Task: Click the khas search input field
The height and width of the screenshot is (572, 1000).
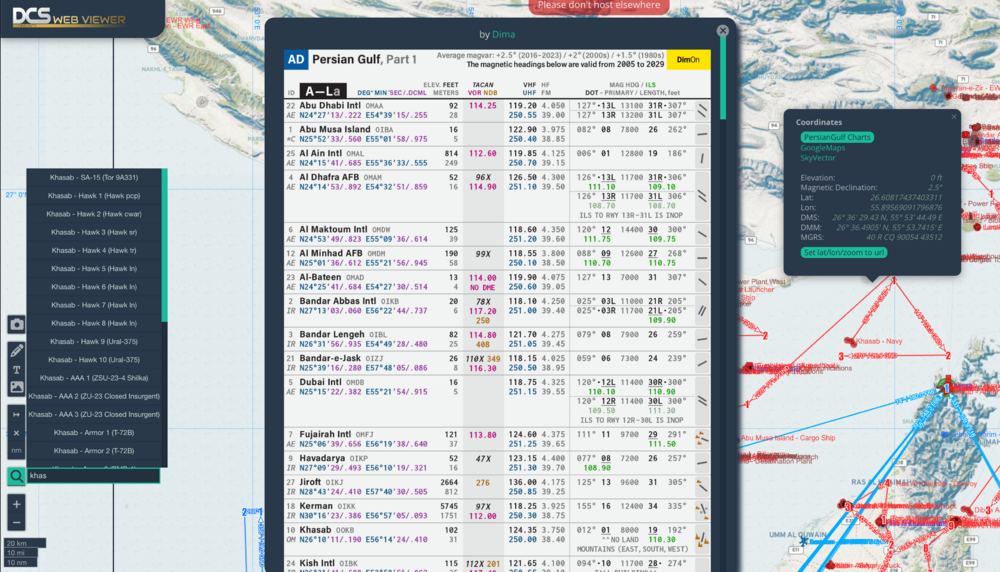Action: [93, 476]
